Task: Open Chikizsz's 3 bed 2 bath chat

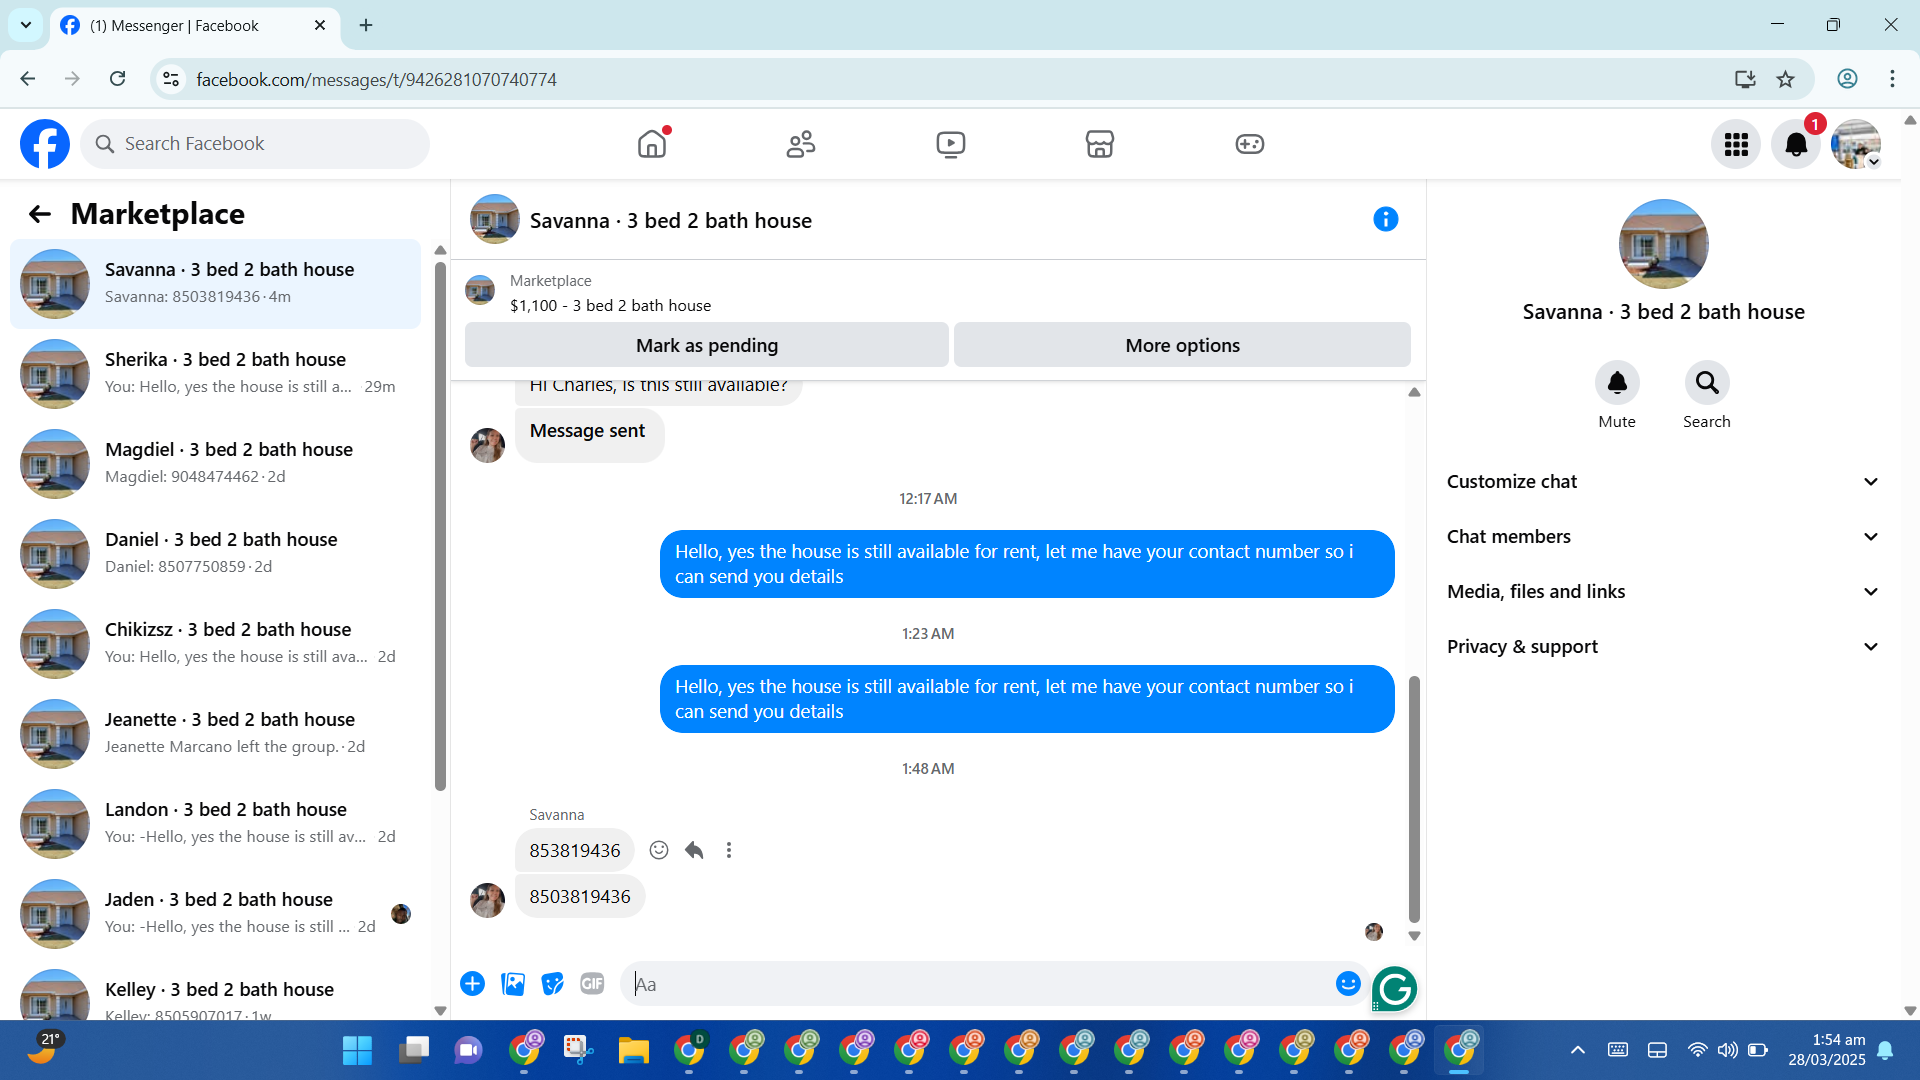Action: click(215, 644)
